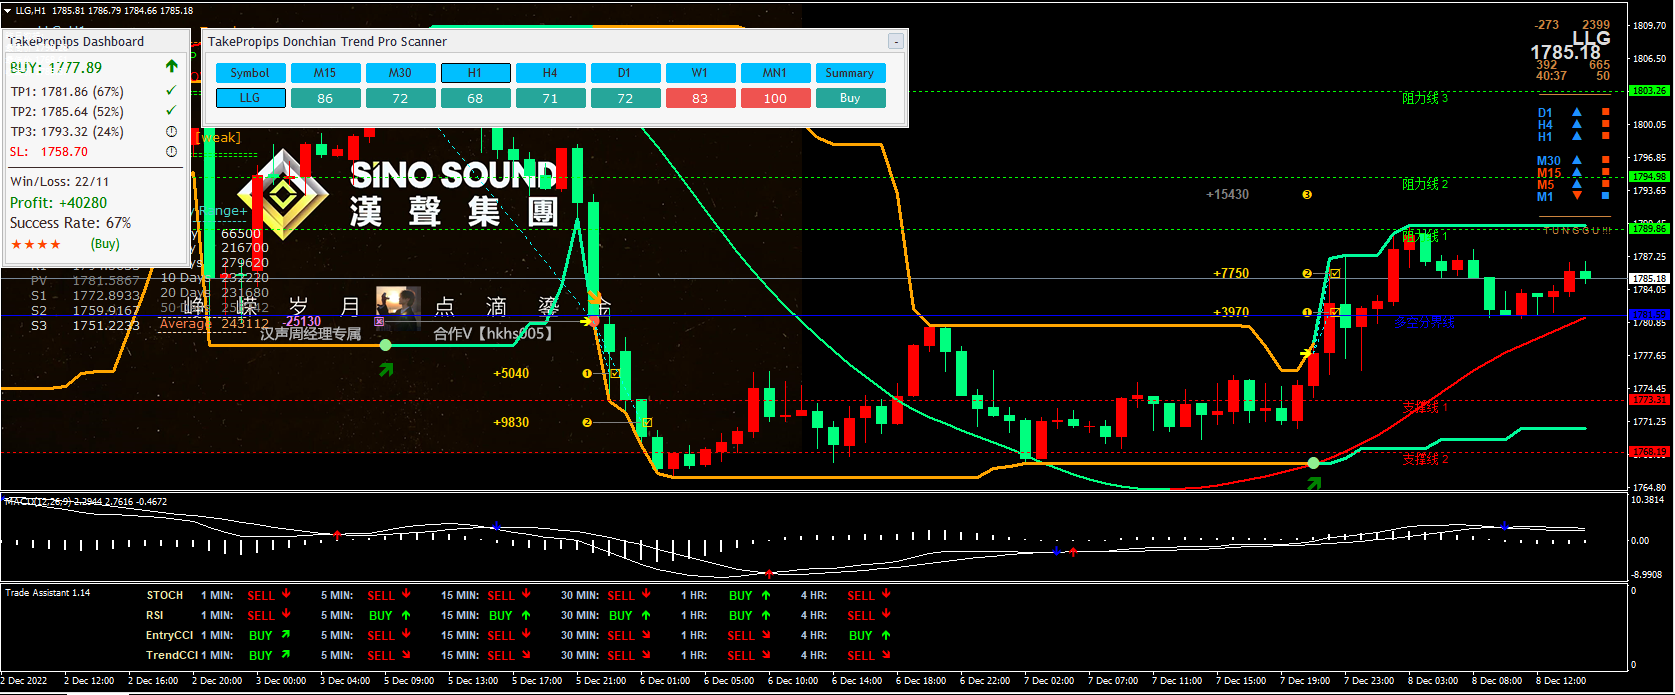The image size is (1675, 695).
Task: Click the 68 score under H1
Action: tap(475, 98)
